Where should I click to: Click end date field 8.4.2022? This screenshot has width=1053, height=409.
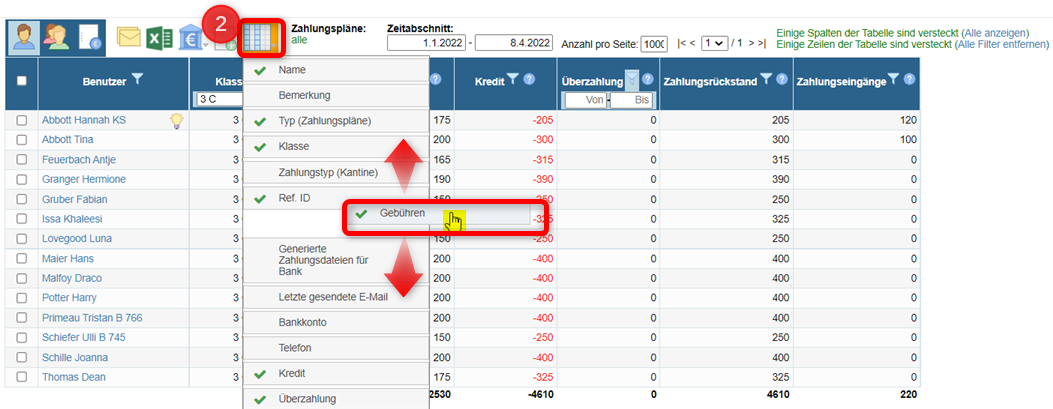click(x=514, y=43)
